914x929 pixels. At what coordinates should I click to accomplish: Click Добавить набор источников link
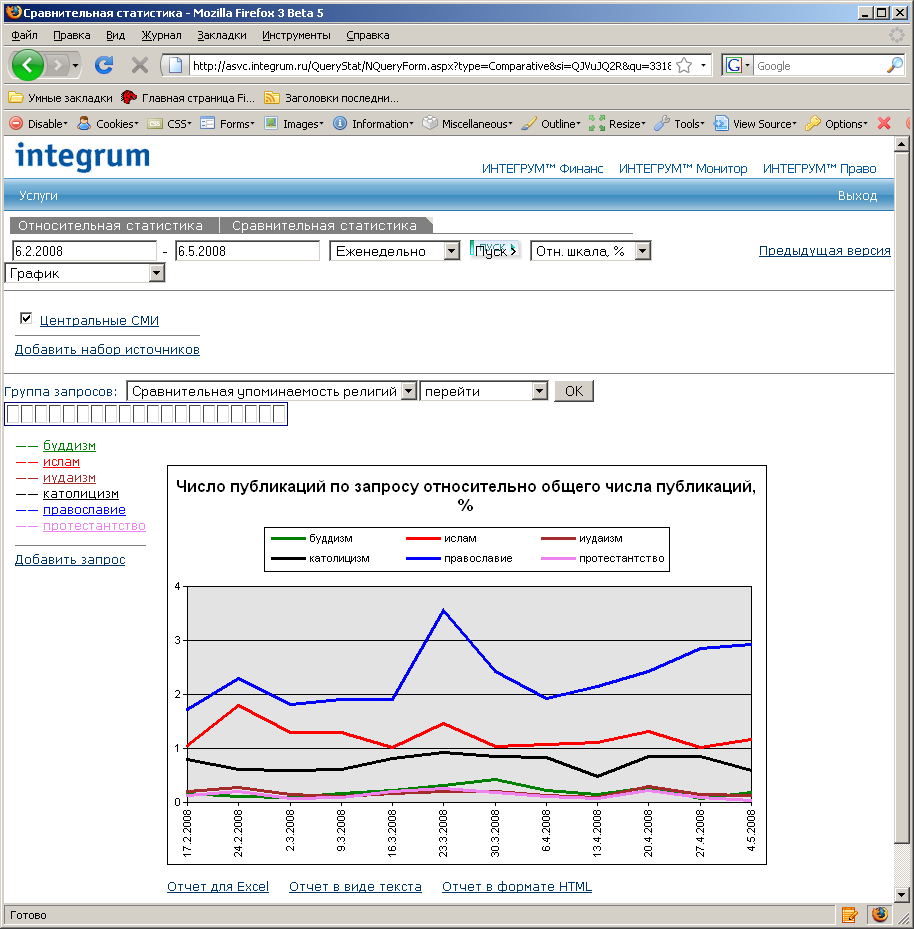click(107, 350)
